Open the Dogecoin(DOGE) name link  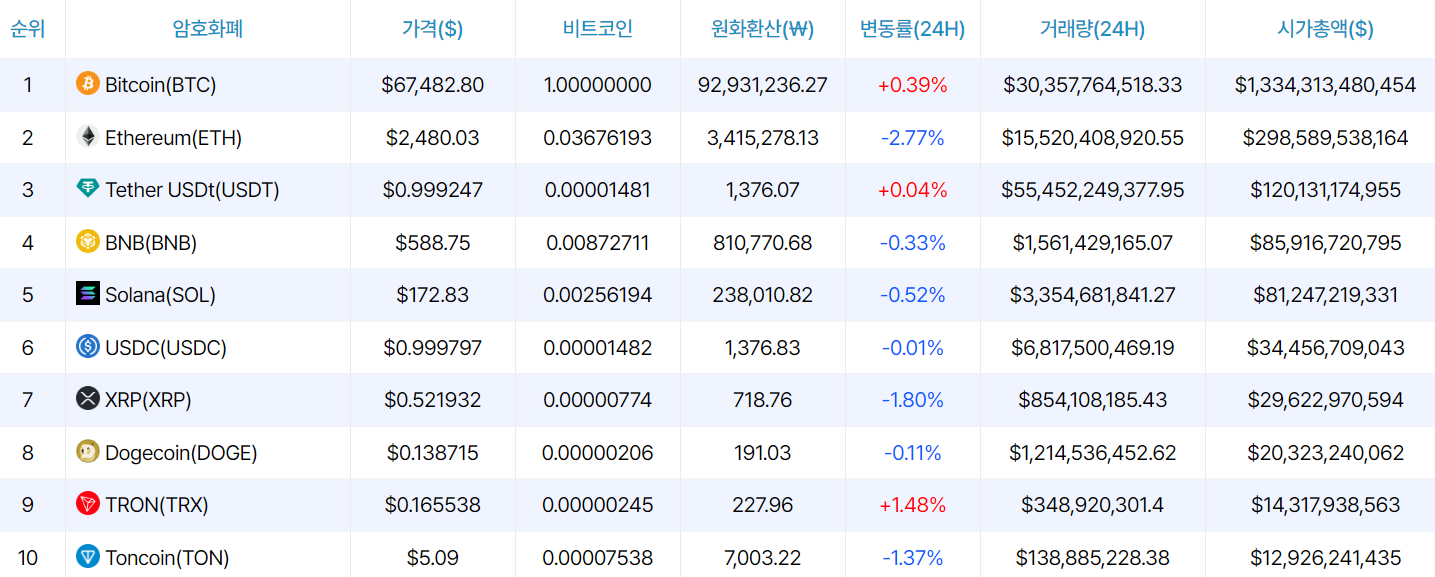tap(181, 453)
